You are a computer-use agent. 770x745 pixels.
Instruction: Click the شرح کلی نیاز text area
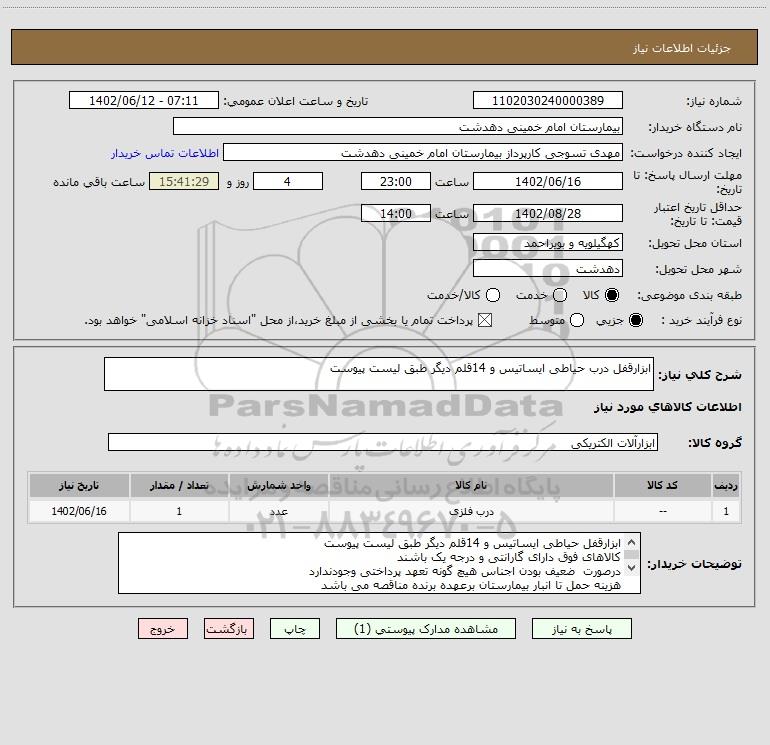coord(379,374)
